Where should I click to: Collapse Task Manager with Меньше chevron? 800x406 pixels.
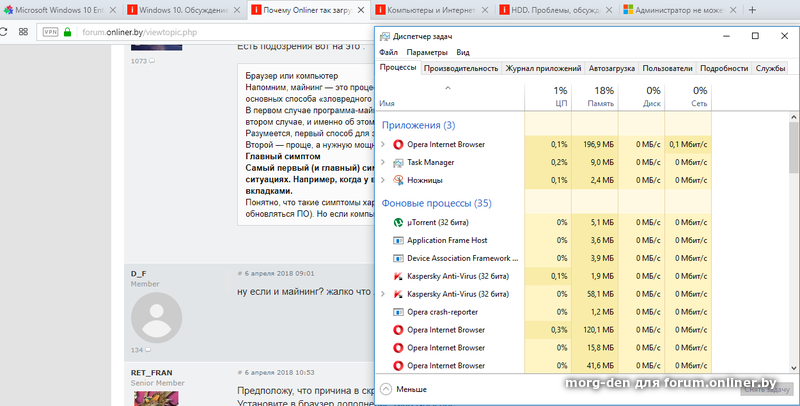point(386,389)
